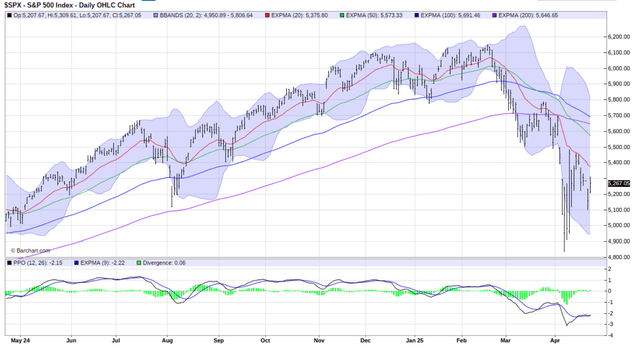Click the 6,000.00 price axis label

click(618, 68)
